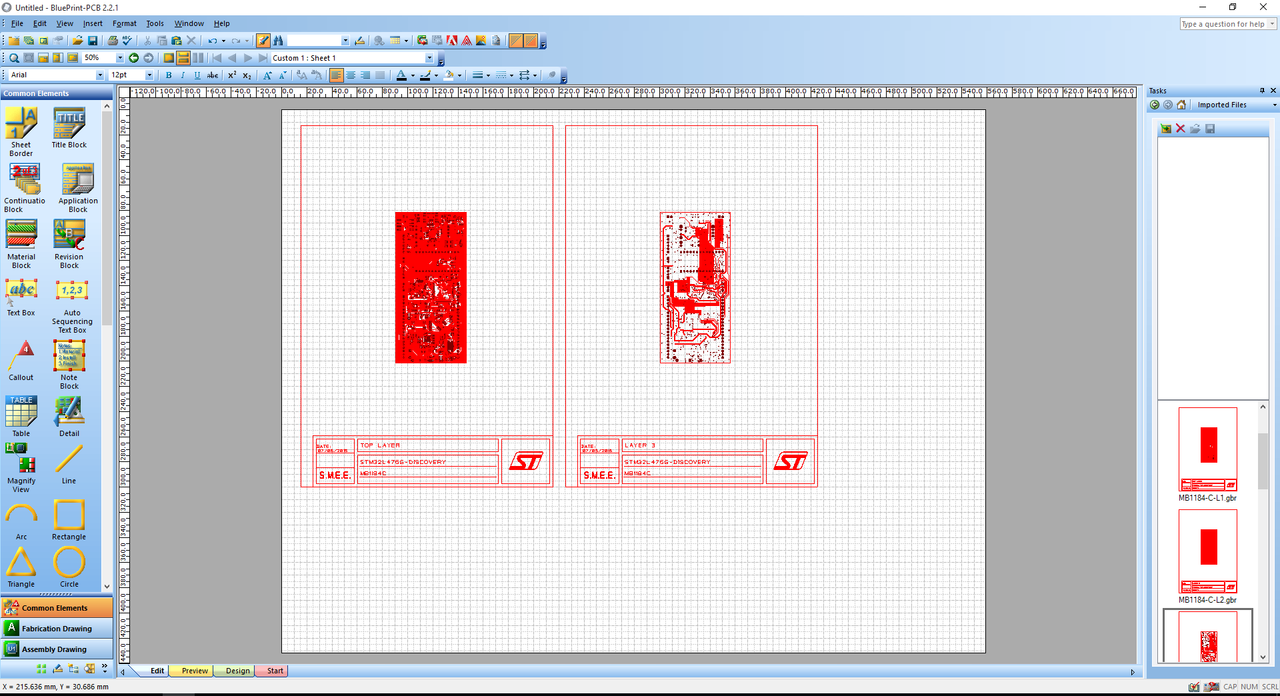This screenshot has width=1280, height=696.
Task: Open the 12pt font size dropdown
Action: 149,75
